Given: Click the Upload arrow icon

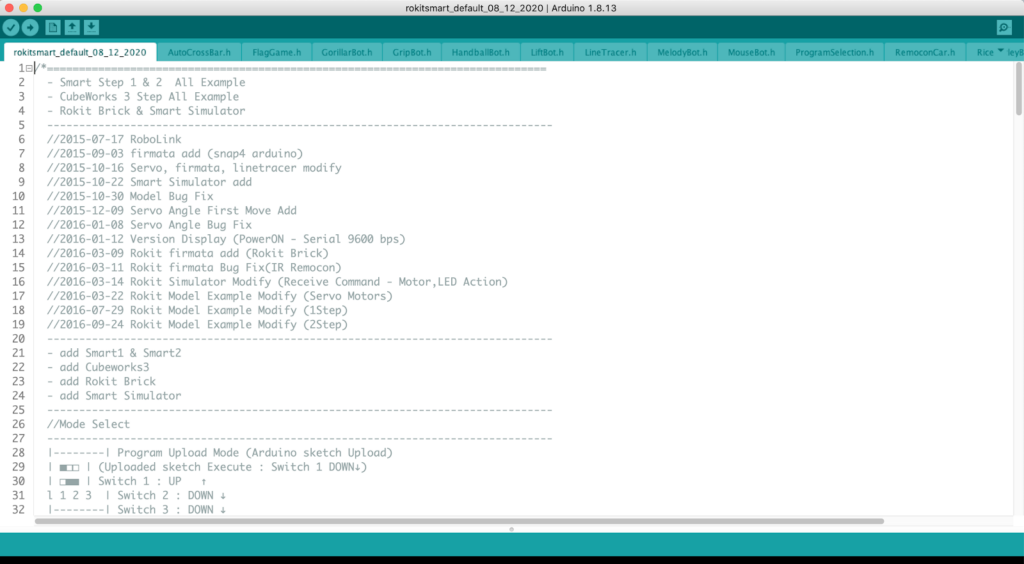Looking at the screenshot, I should coord(30,27).
